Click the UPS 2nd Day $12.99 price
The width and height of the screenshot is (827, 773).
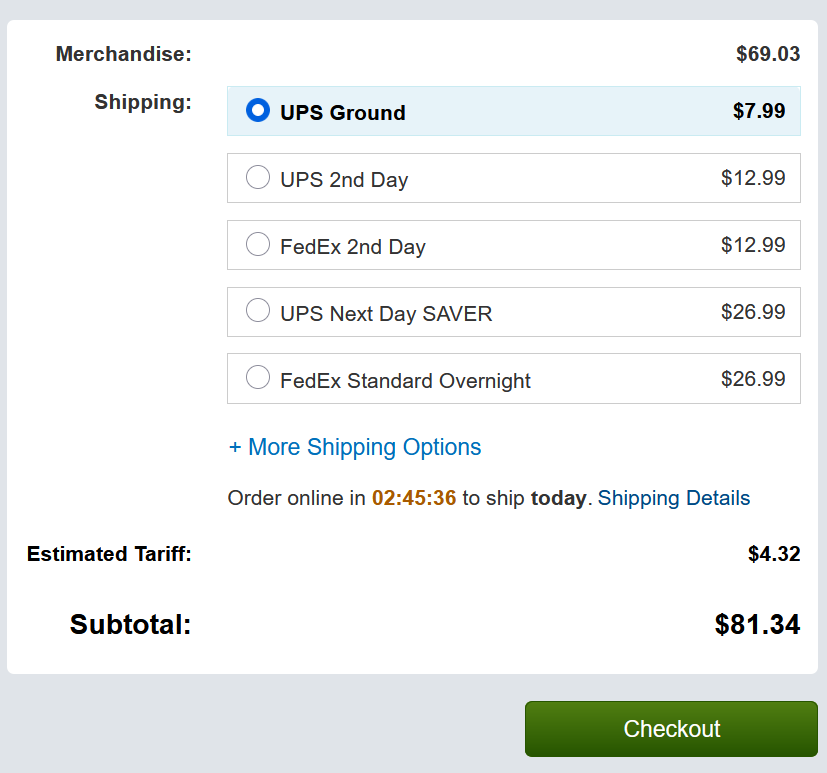(x=753, y=178)
